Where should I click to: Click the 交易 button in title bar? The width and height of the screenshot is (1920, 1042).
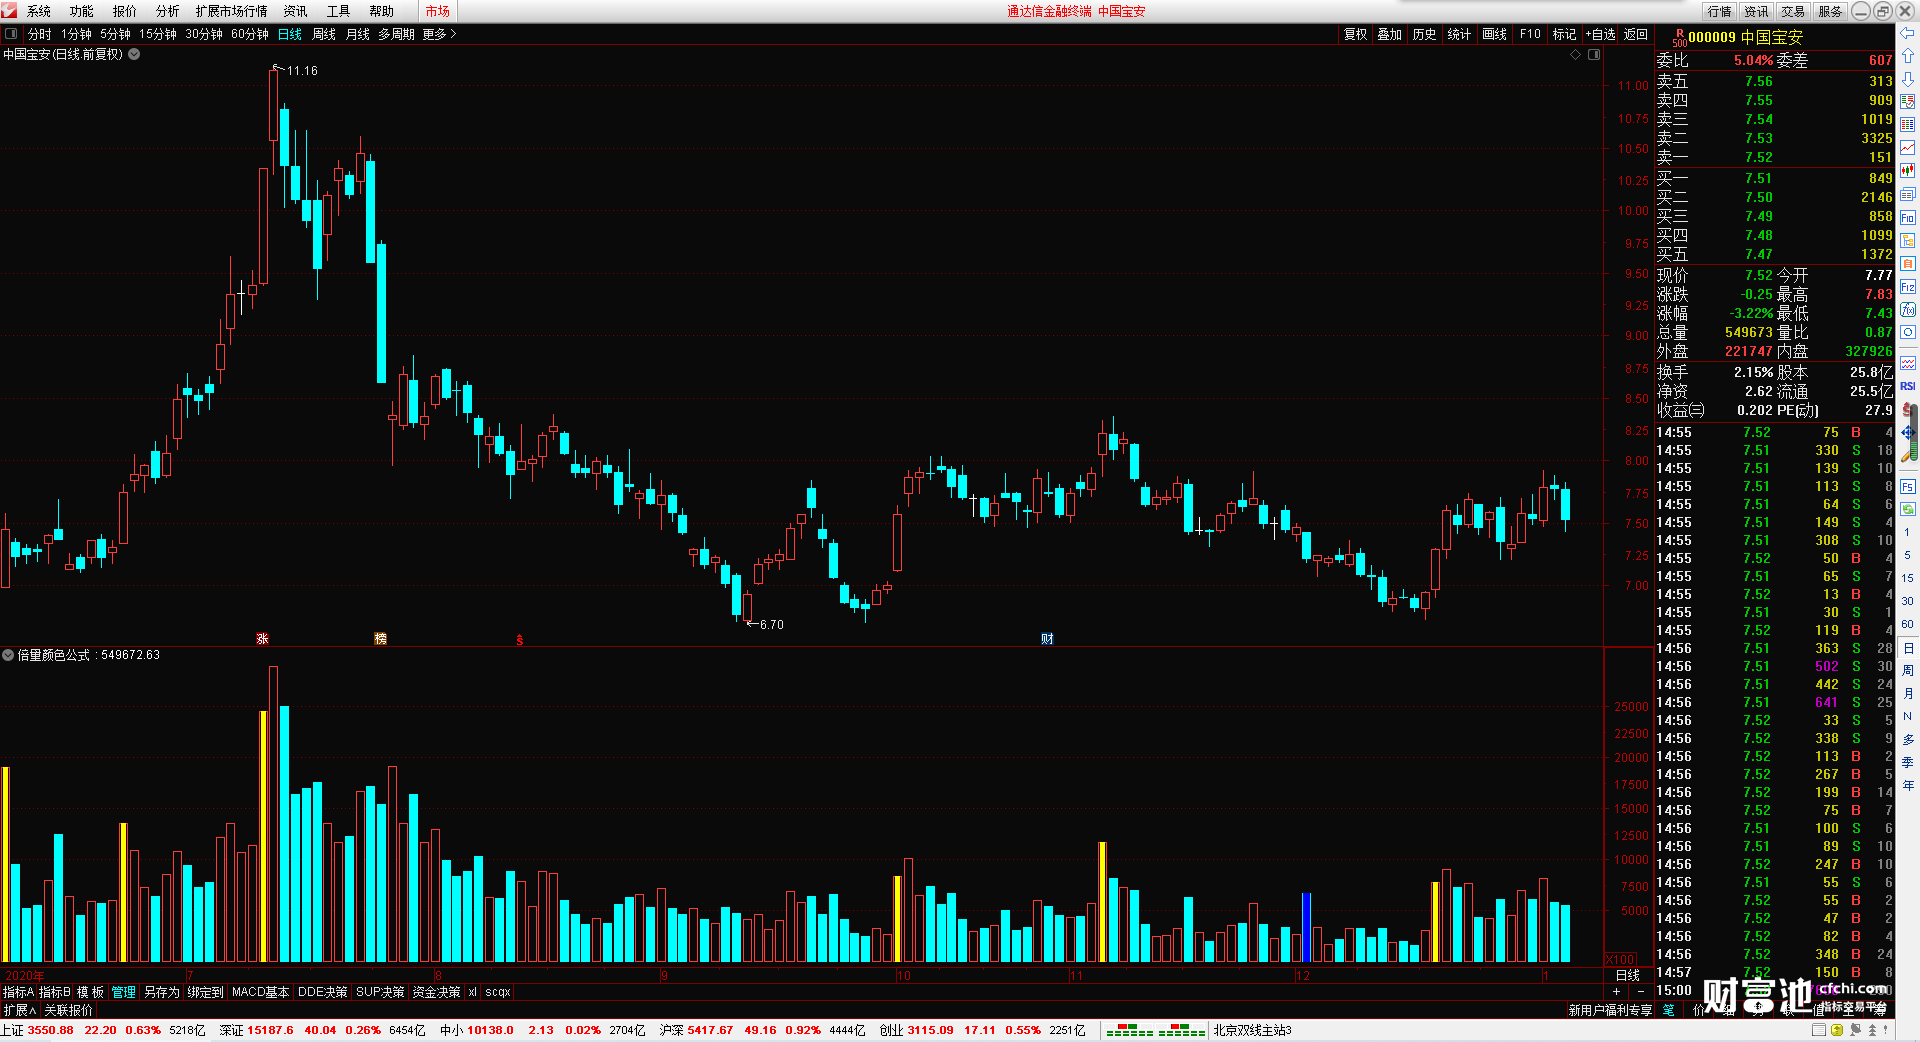point(1793,11)
